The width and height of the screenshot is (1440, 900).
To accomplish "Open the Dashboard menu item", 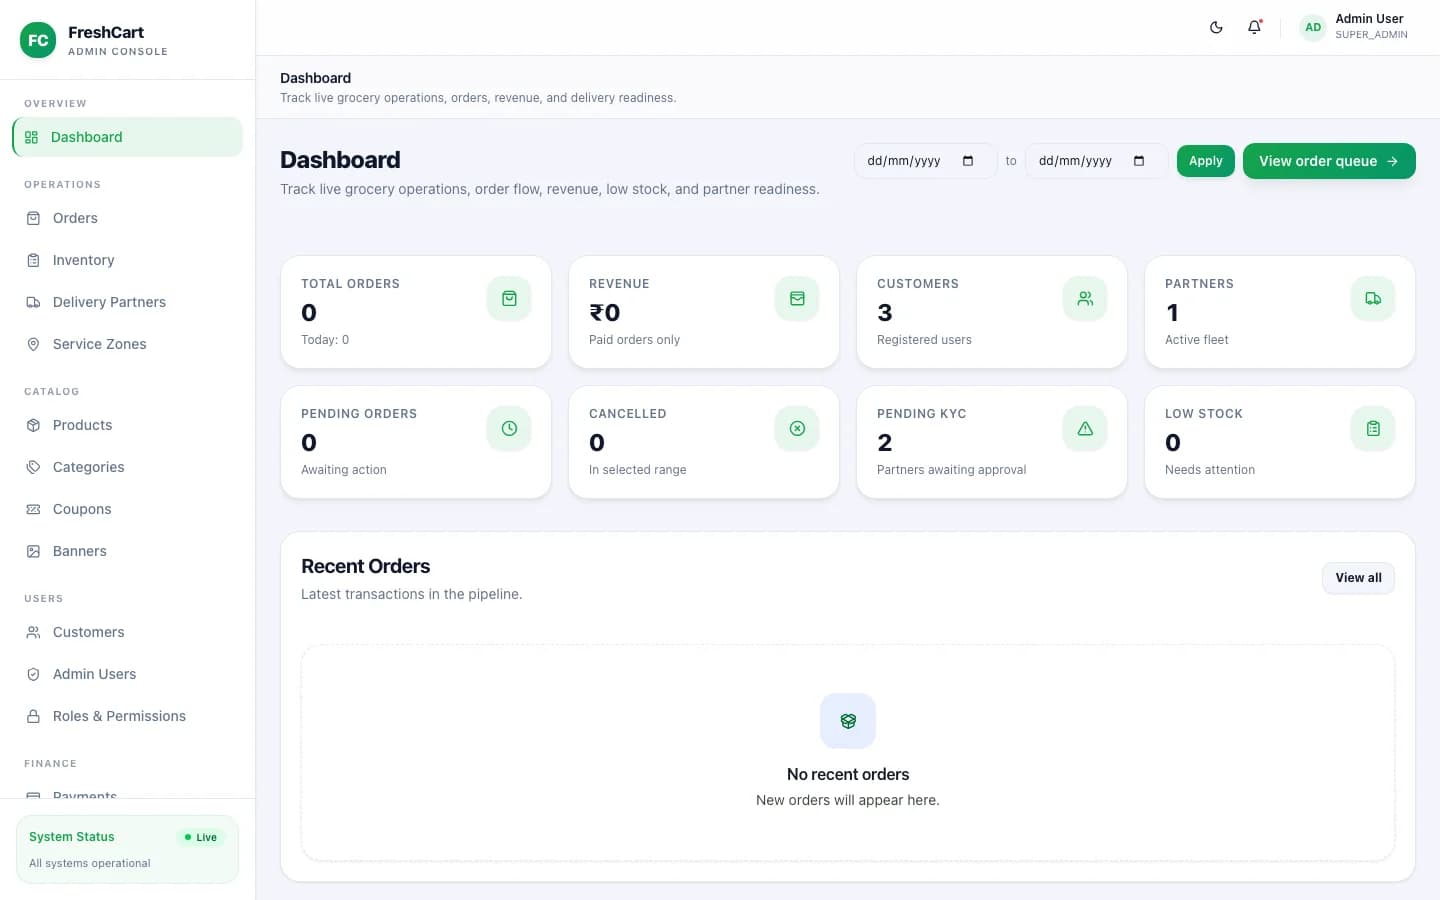I will 127,137.
